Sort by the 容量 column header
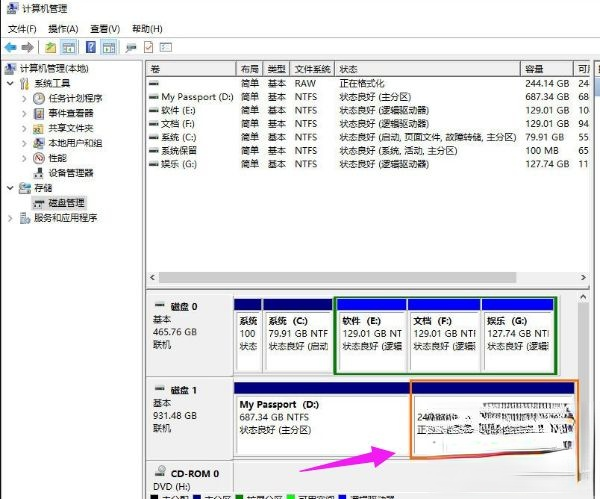Viewport: 600px width, 499px height. 547,69
